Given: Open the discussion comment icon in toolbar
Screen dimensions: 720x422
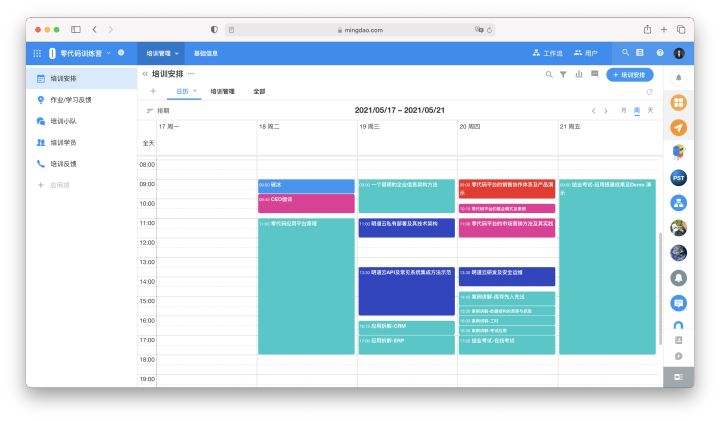Looking at the screenshot, I should point(595,74).
